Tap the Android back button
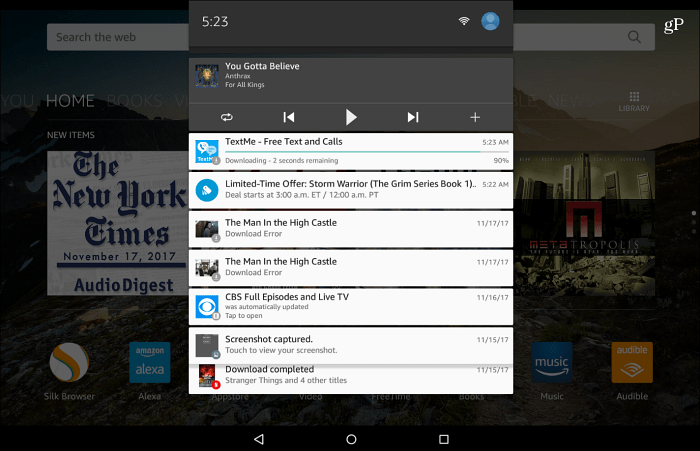The width and height of the screenshot is (700, 451). [x=259, y=439]
